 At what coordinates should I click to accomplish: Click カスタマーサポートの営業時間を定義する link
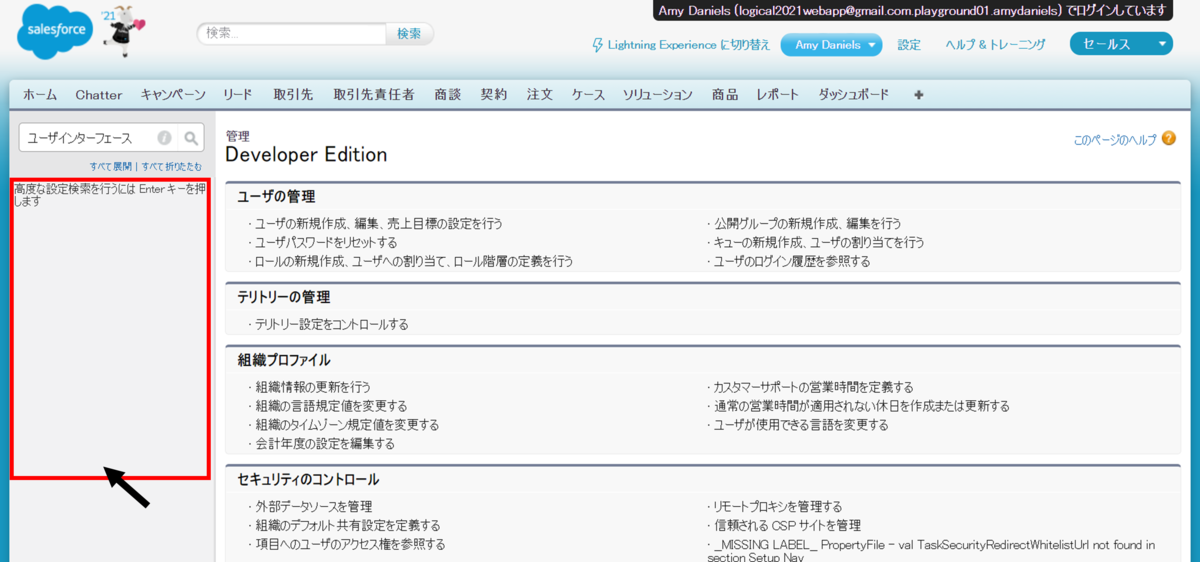pyautogui.click(x=813, y=387)
